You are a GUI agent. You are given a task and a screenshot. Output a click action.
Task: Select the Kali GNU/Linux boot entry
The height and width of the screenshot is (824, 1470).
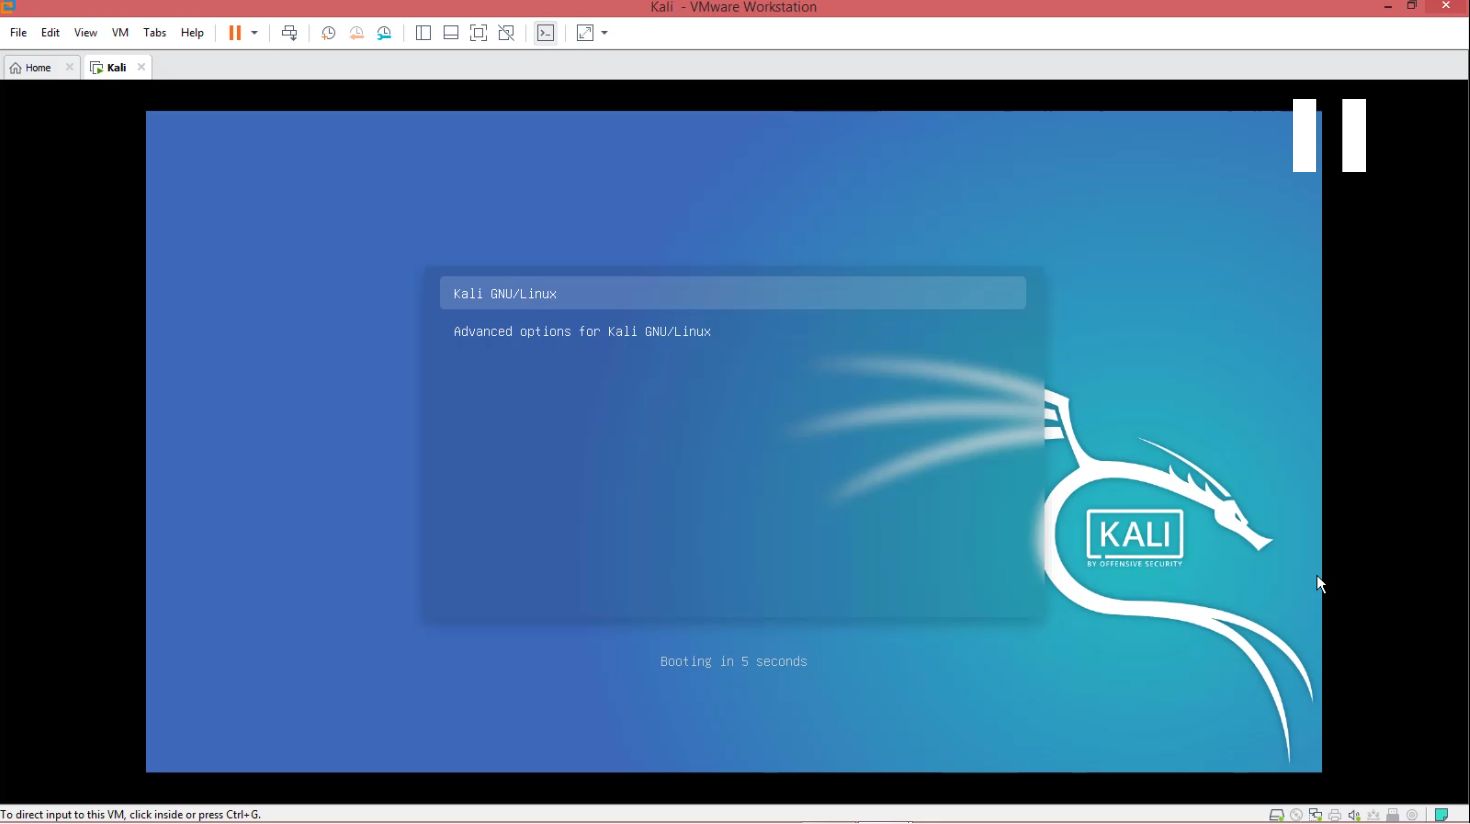tap(733, 293)
